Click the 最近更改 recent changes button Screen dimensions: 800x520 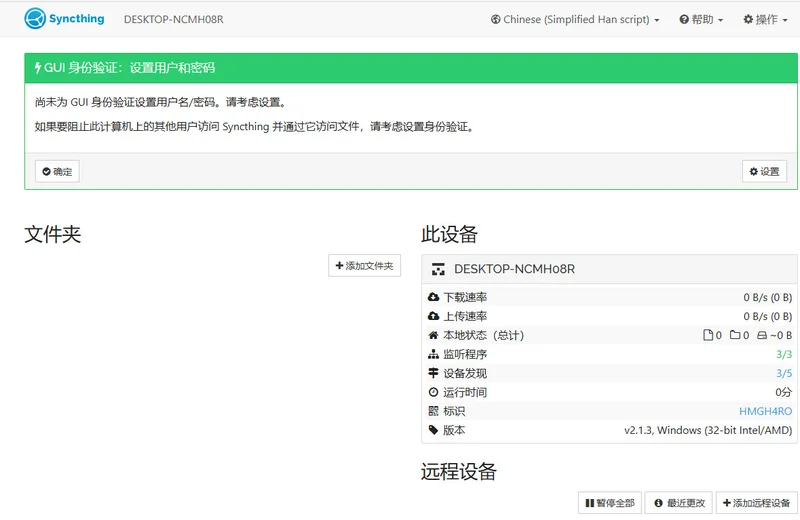point(680,503)
